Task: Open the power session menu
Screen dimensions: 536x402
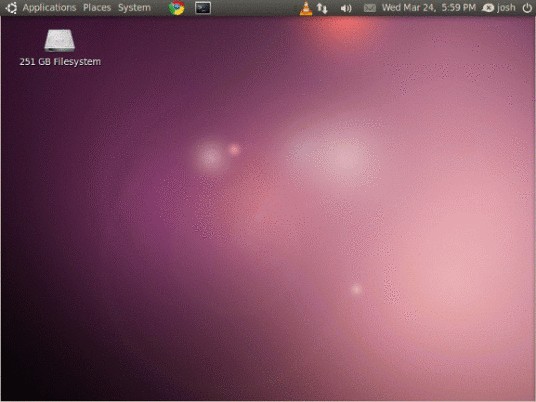Action: pos(527,8)
